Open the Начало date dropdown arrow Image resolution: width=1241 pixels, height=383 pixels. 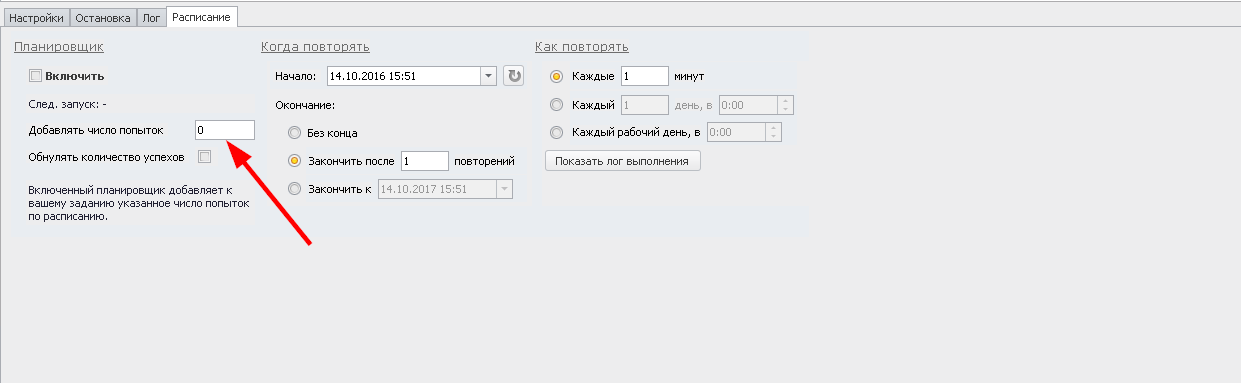click(488, 76)
